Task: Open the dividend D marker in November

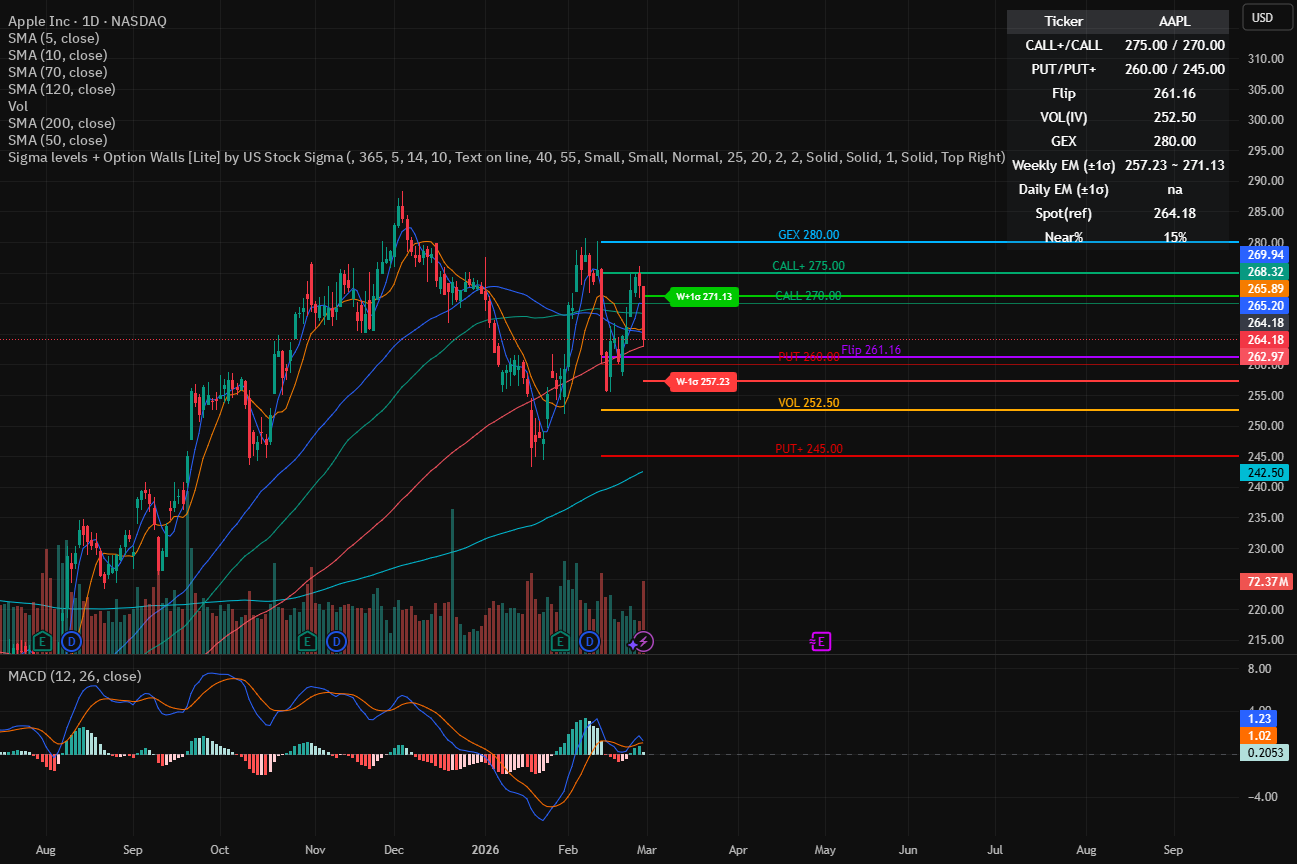Action: [x=337, y=640]
